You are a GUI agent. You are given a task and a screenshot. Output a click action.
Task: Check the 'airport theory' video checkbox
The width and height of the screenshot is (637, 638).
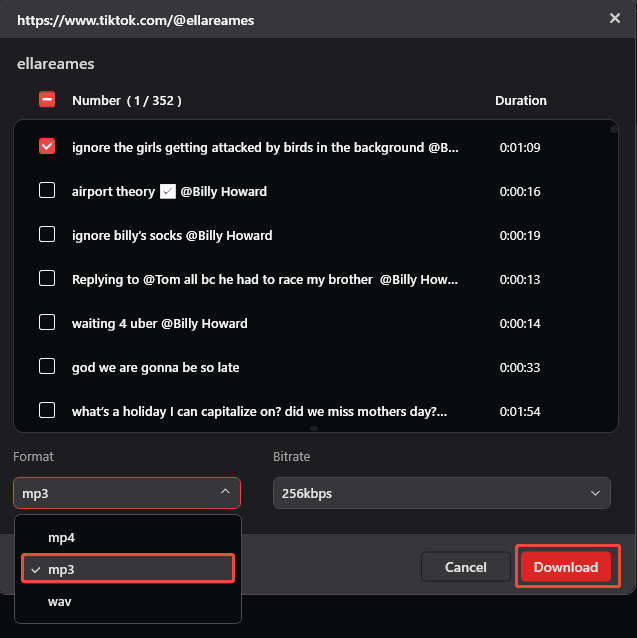(47, 190)
